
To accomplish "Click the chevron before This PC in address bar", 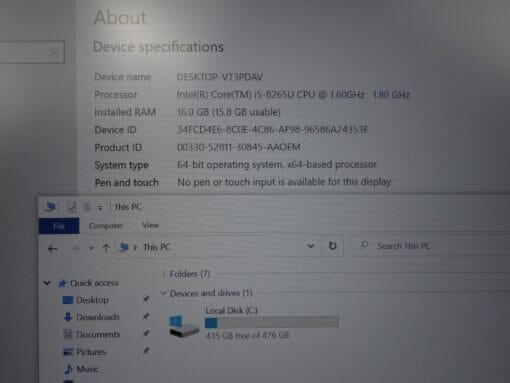I will pos(135,247).
